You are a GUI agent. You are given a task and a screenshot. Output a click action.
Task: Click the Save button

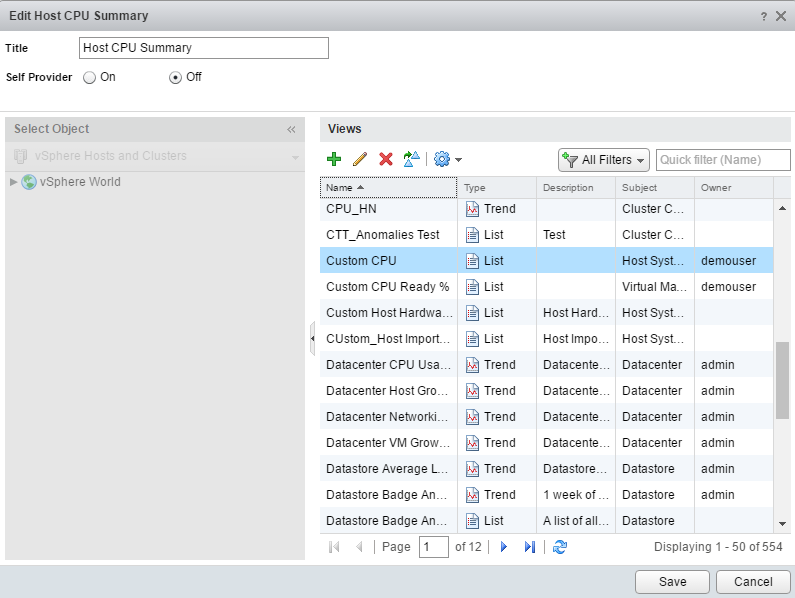tap(672, 582)
